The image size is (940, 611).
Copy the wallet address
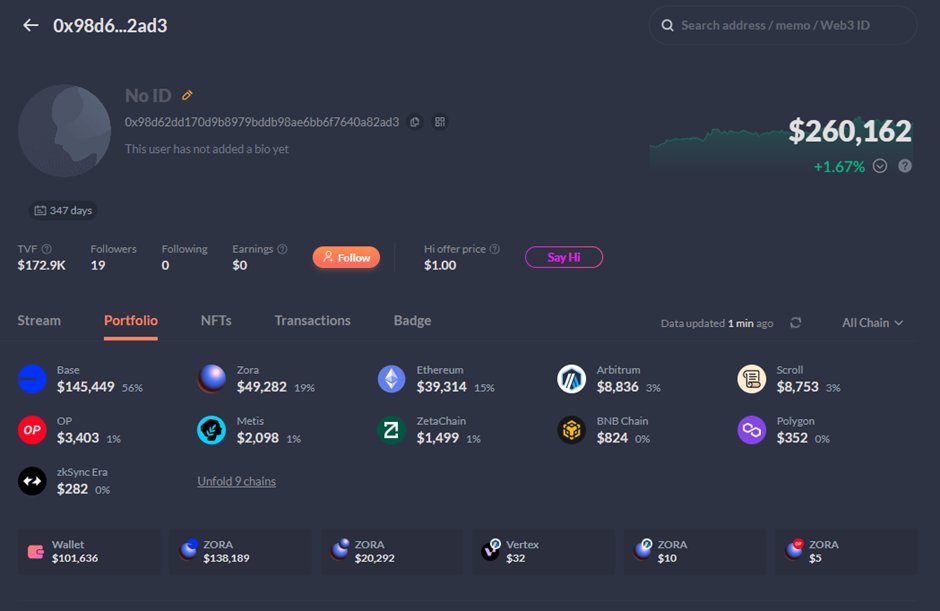click(x=414, y=122)
